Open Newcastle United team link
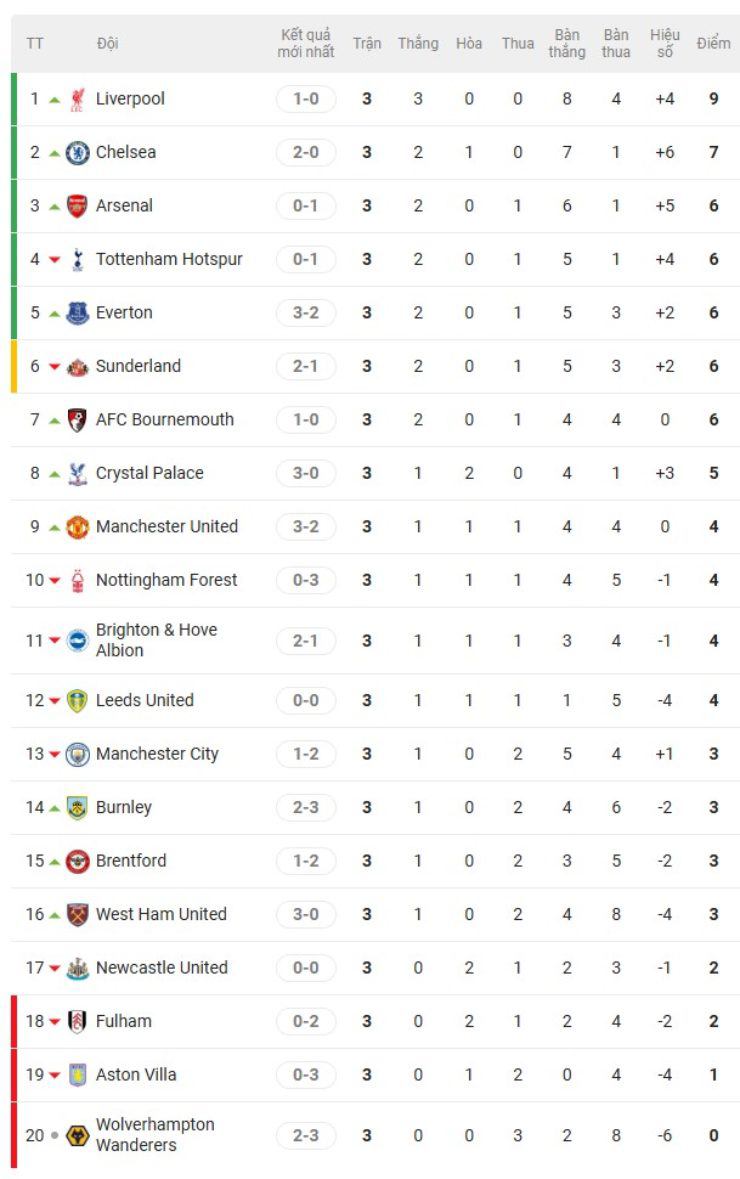The width and height of the screenshot is (740, 1179). 161,967
